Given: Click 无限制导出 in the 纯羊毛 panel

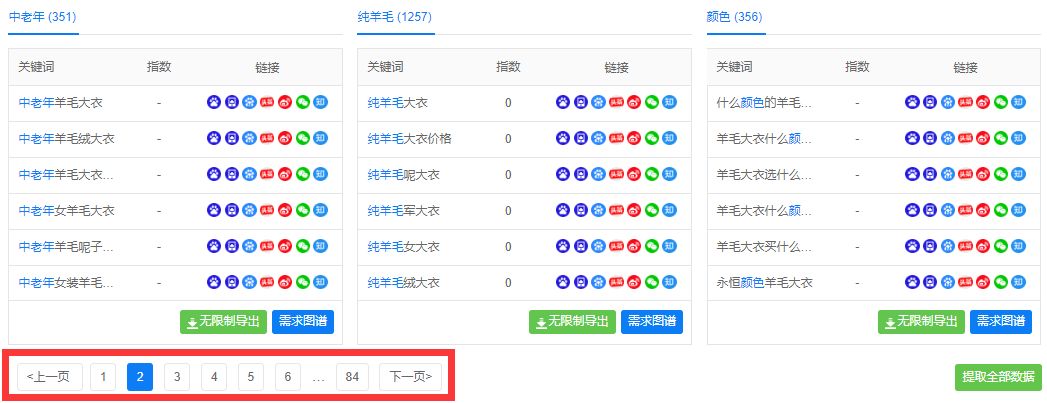Looking at the screenshot, I should [x=573, y=322].
